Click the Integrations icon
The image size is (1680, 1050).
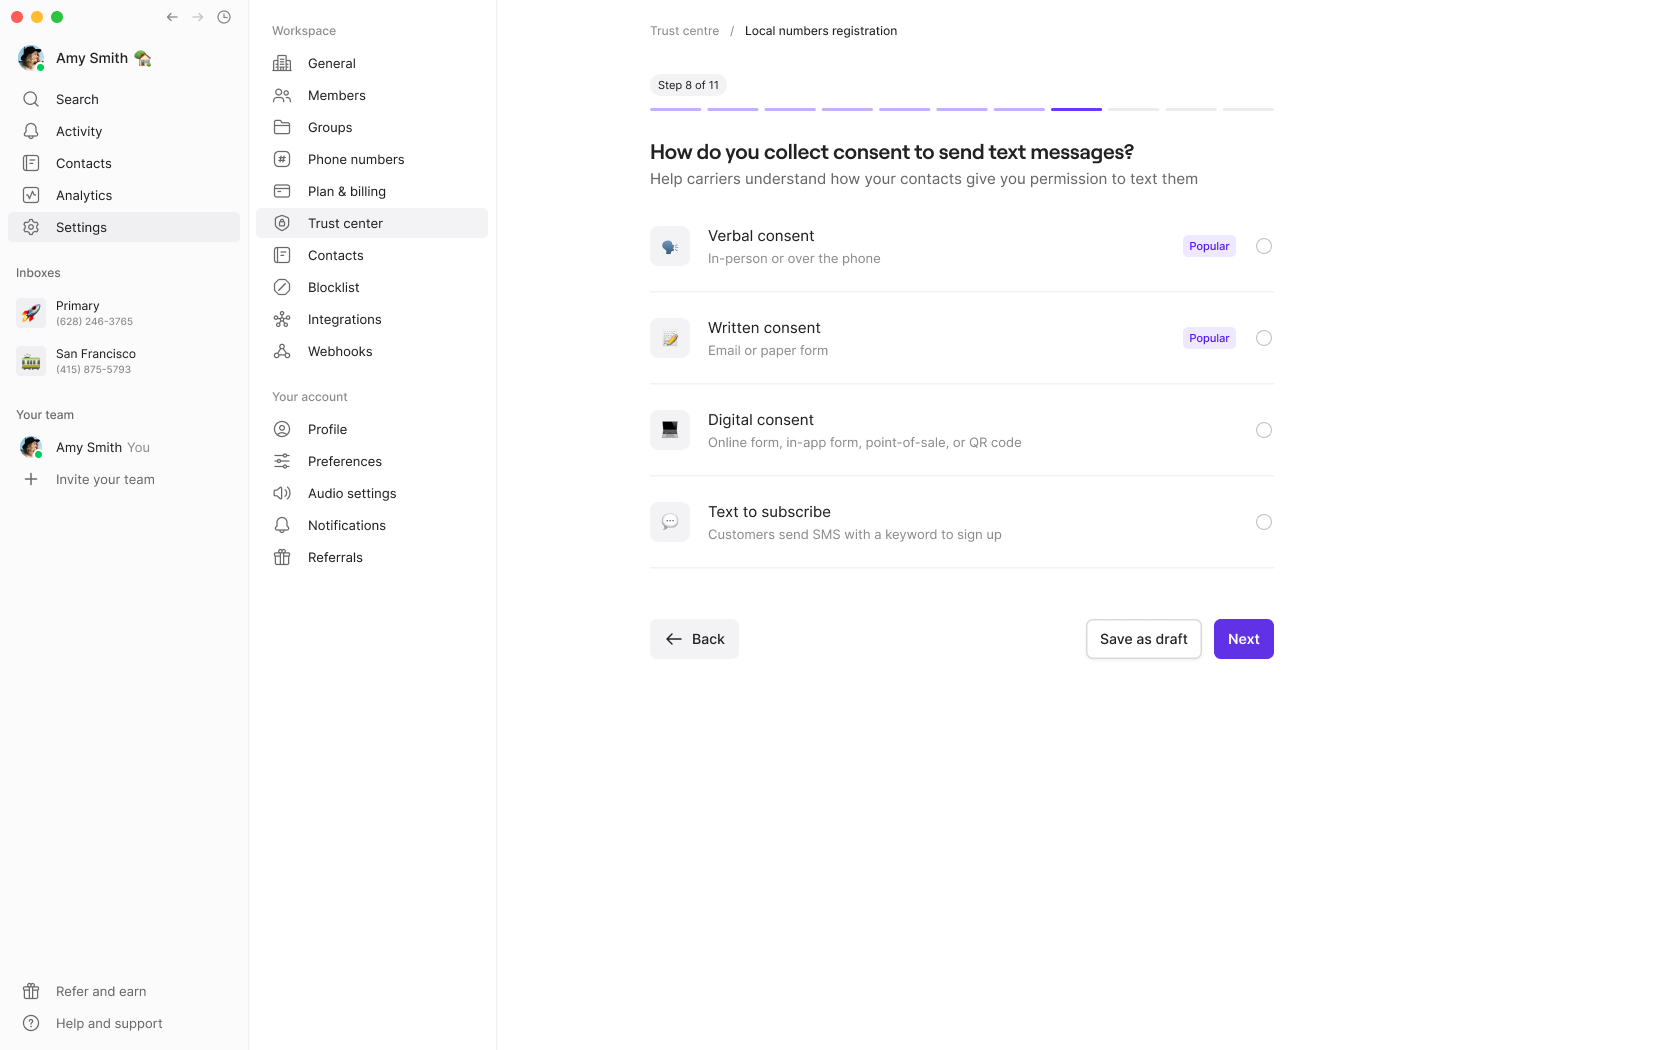282,319
